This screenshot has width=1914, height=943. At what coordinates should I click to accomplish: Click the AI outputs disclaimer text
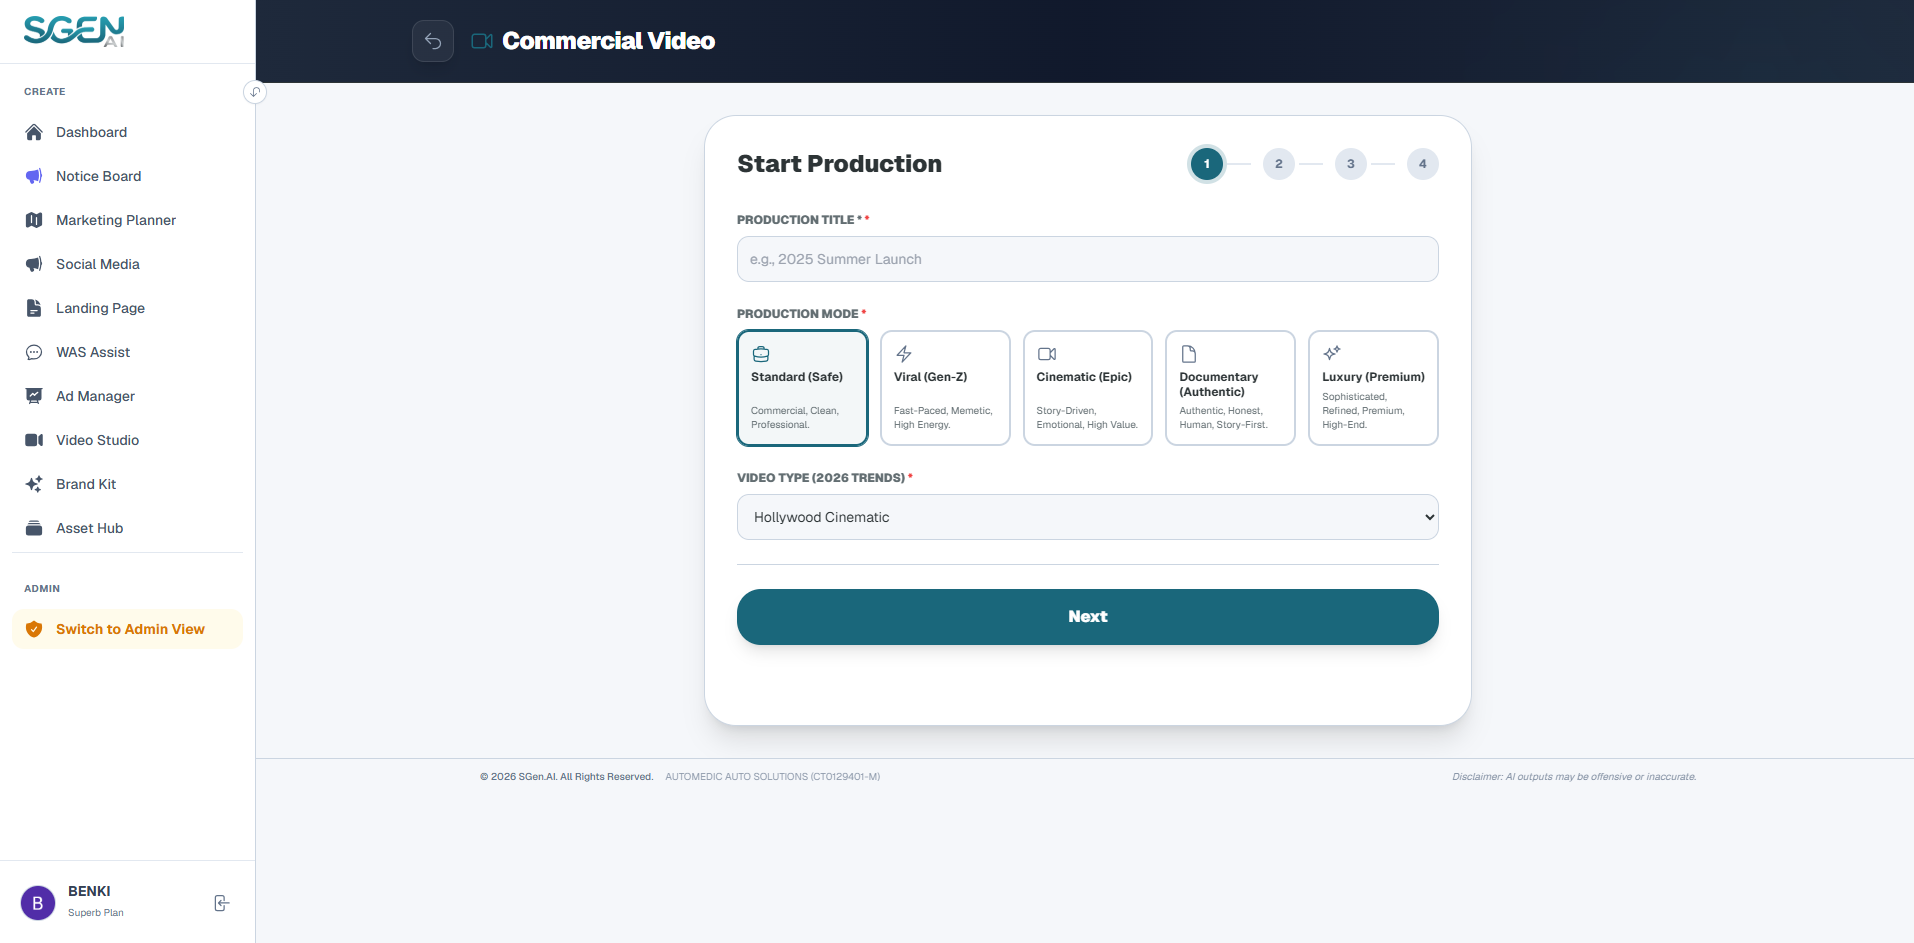click(x=1574, y=777)
